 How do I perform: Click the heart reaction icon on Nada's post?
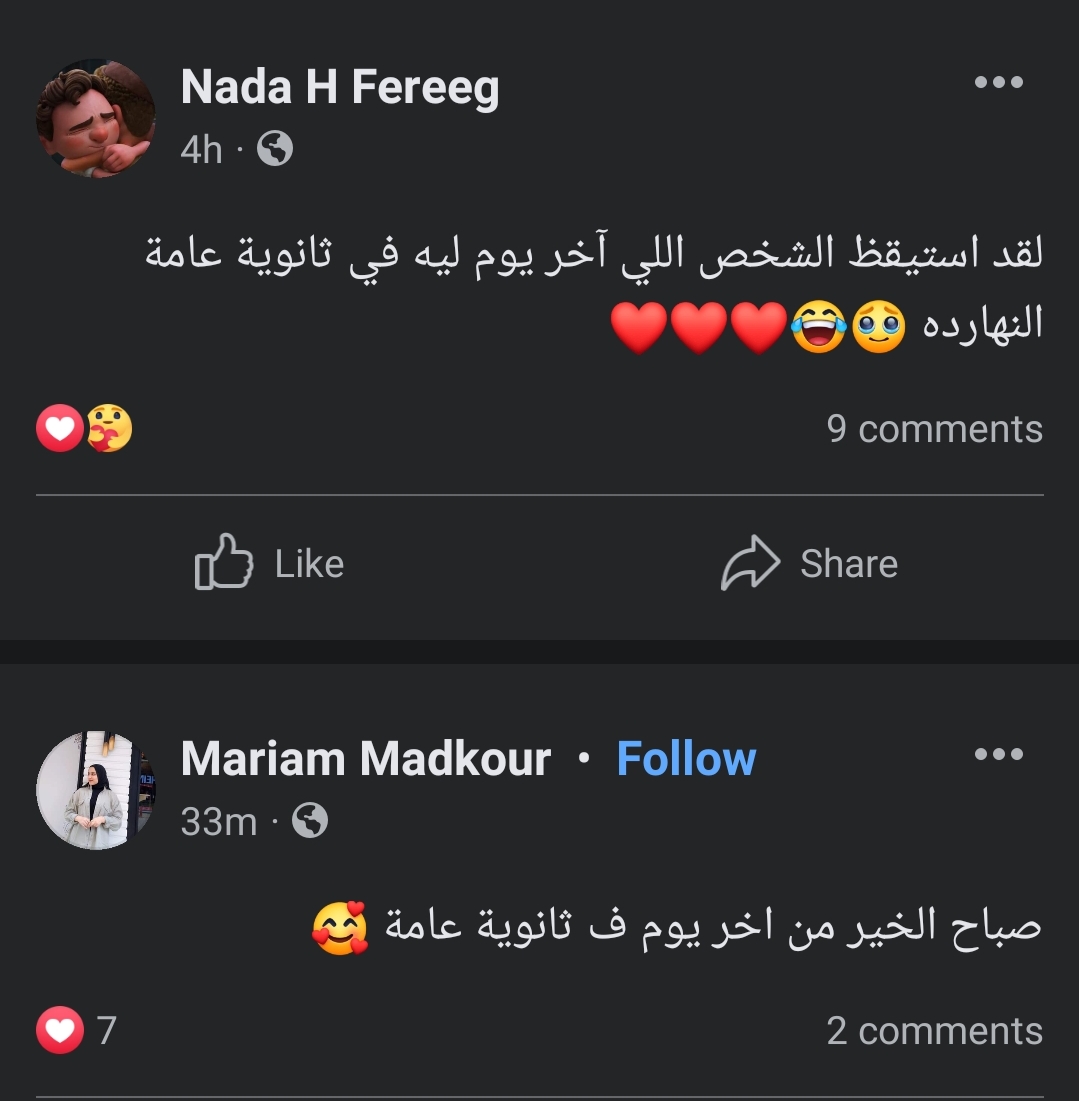tap(59, 429)
